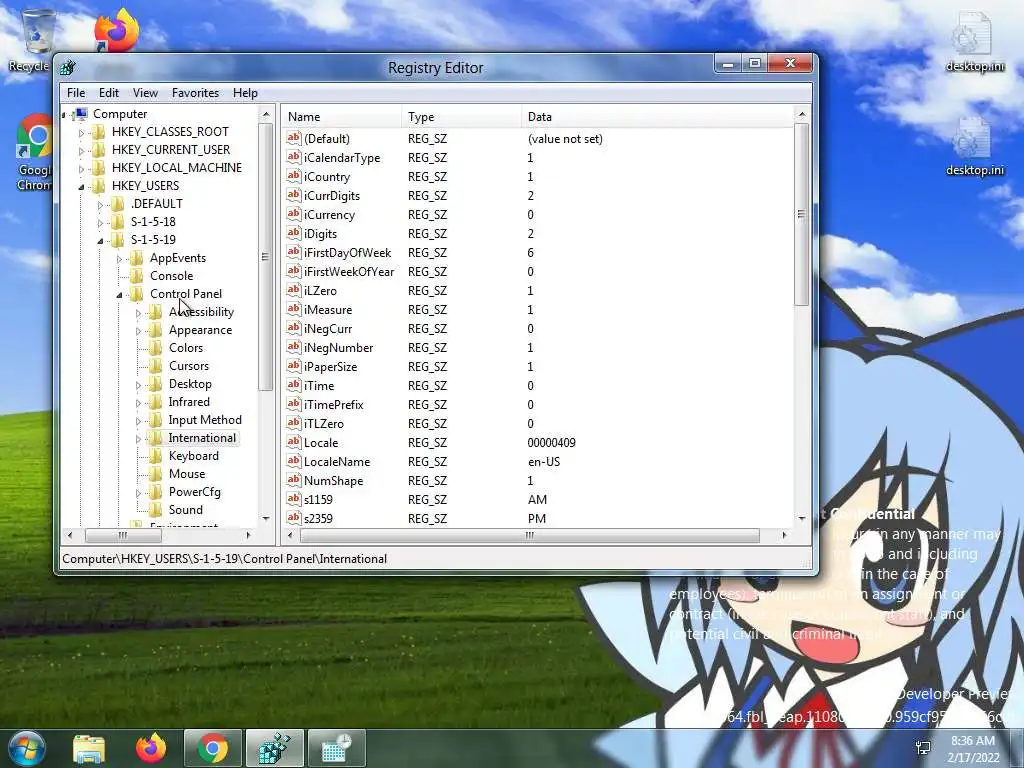Select the Accessibility key
Screen dimensions: 1024x768
pyautogui.click(x=201, y=312)
